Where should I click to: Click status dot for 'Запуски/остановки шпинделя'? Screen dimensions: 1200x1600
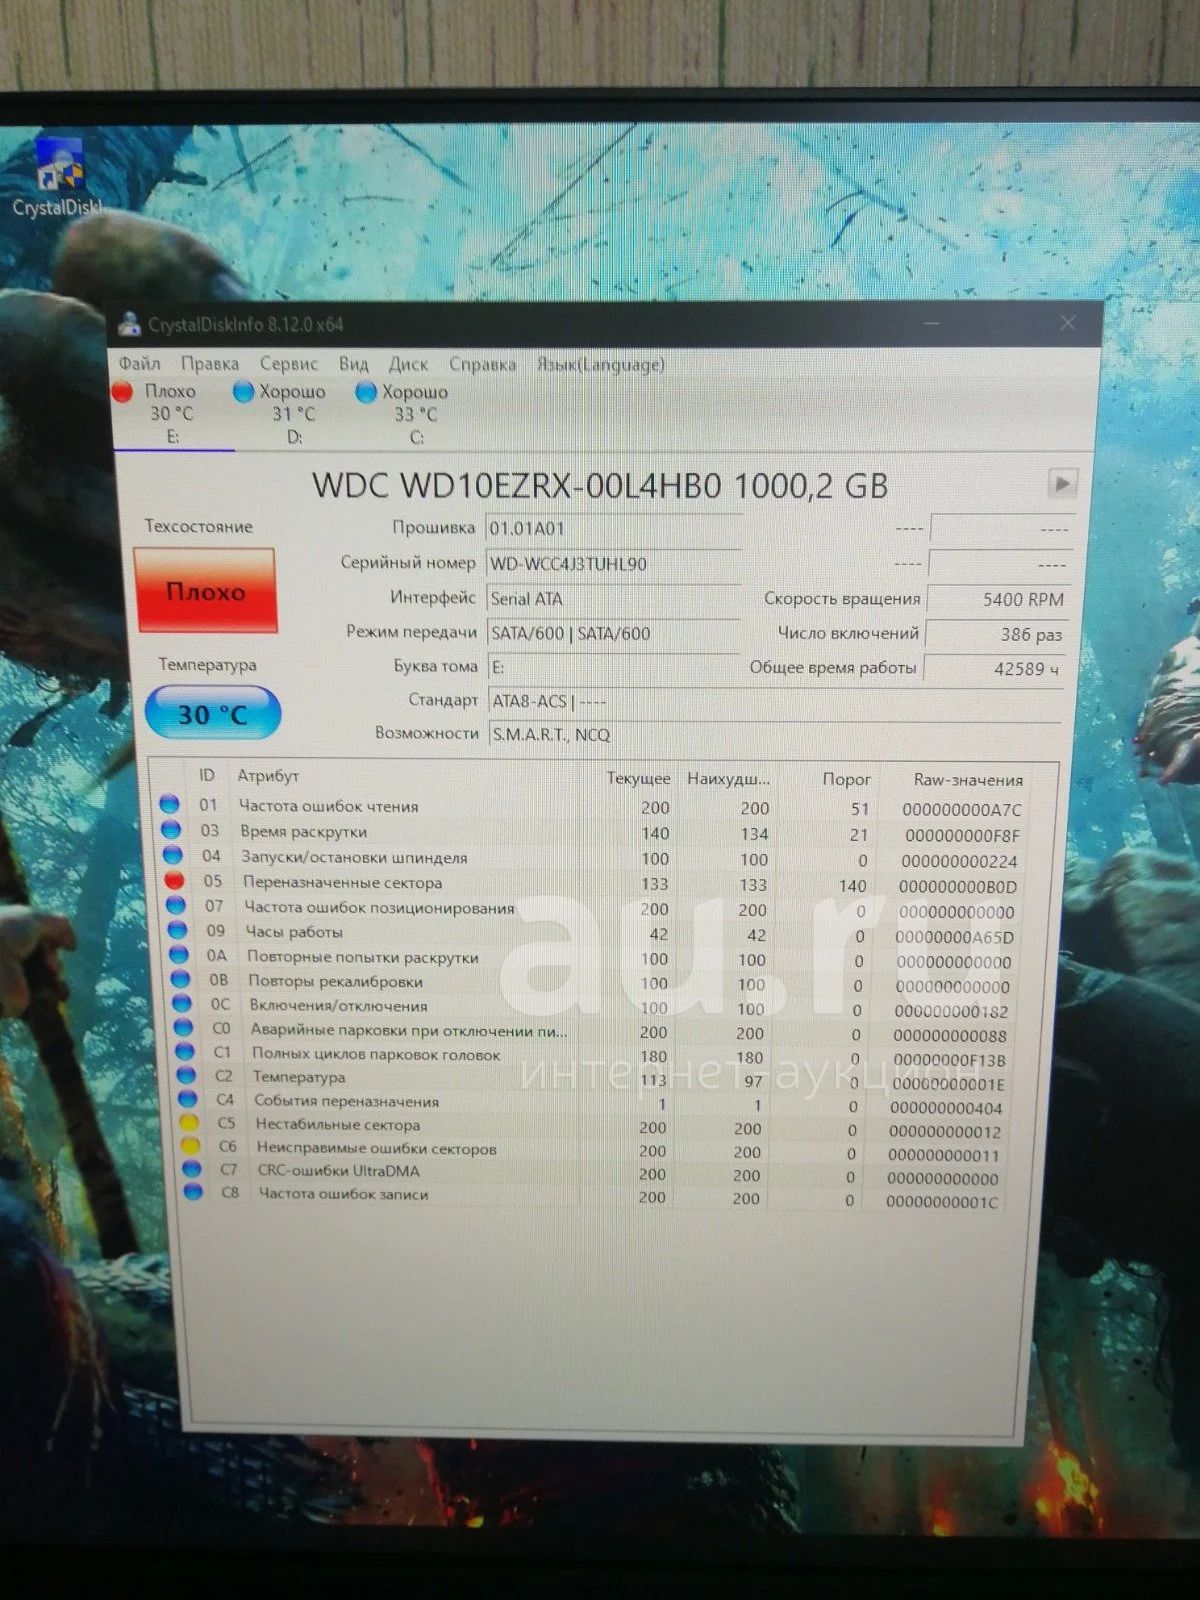(x=173, y=855)
